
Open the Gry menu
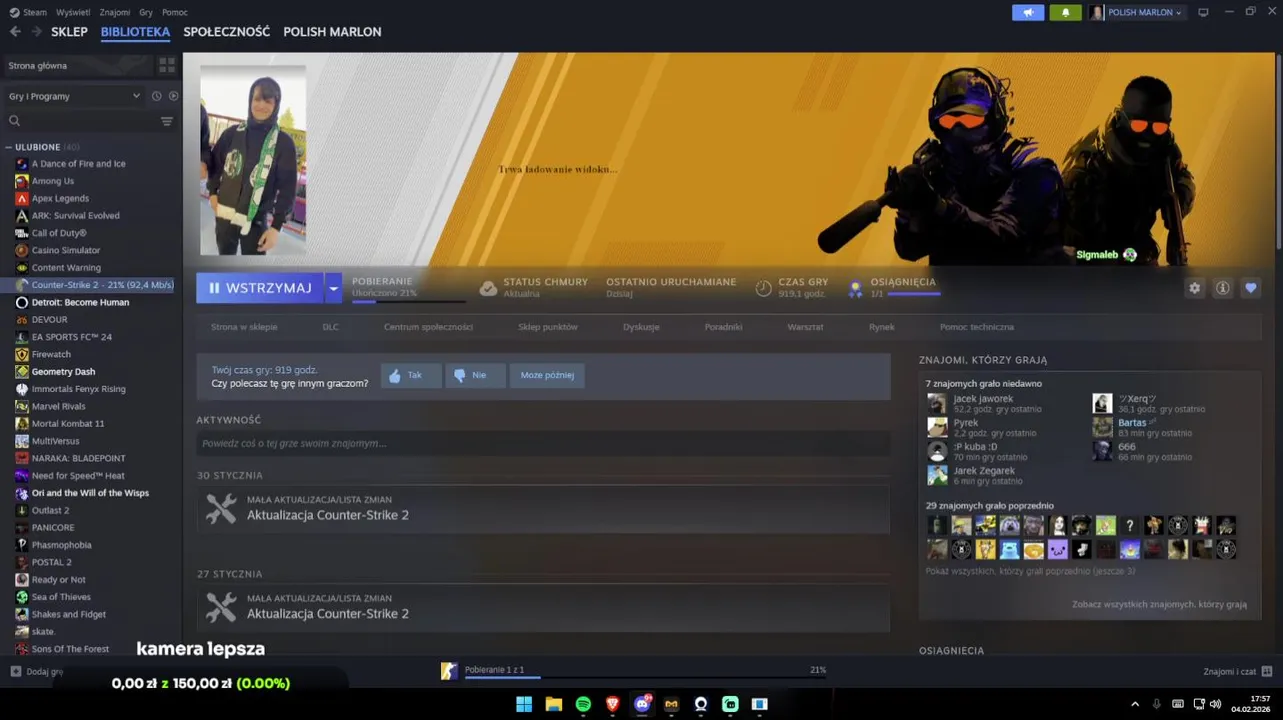pyautogui.click(x=146, y=12)
